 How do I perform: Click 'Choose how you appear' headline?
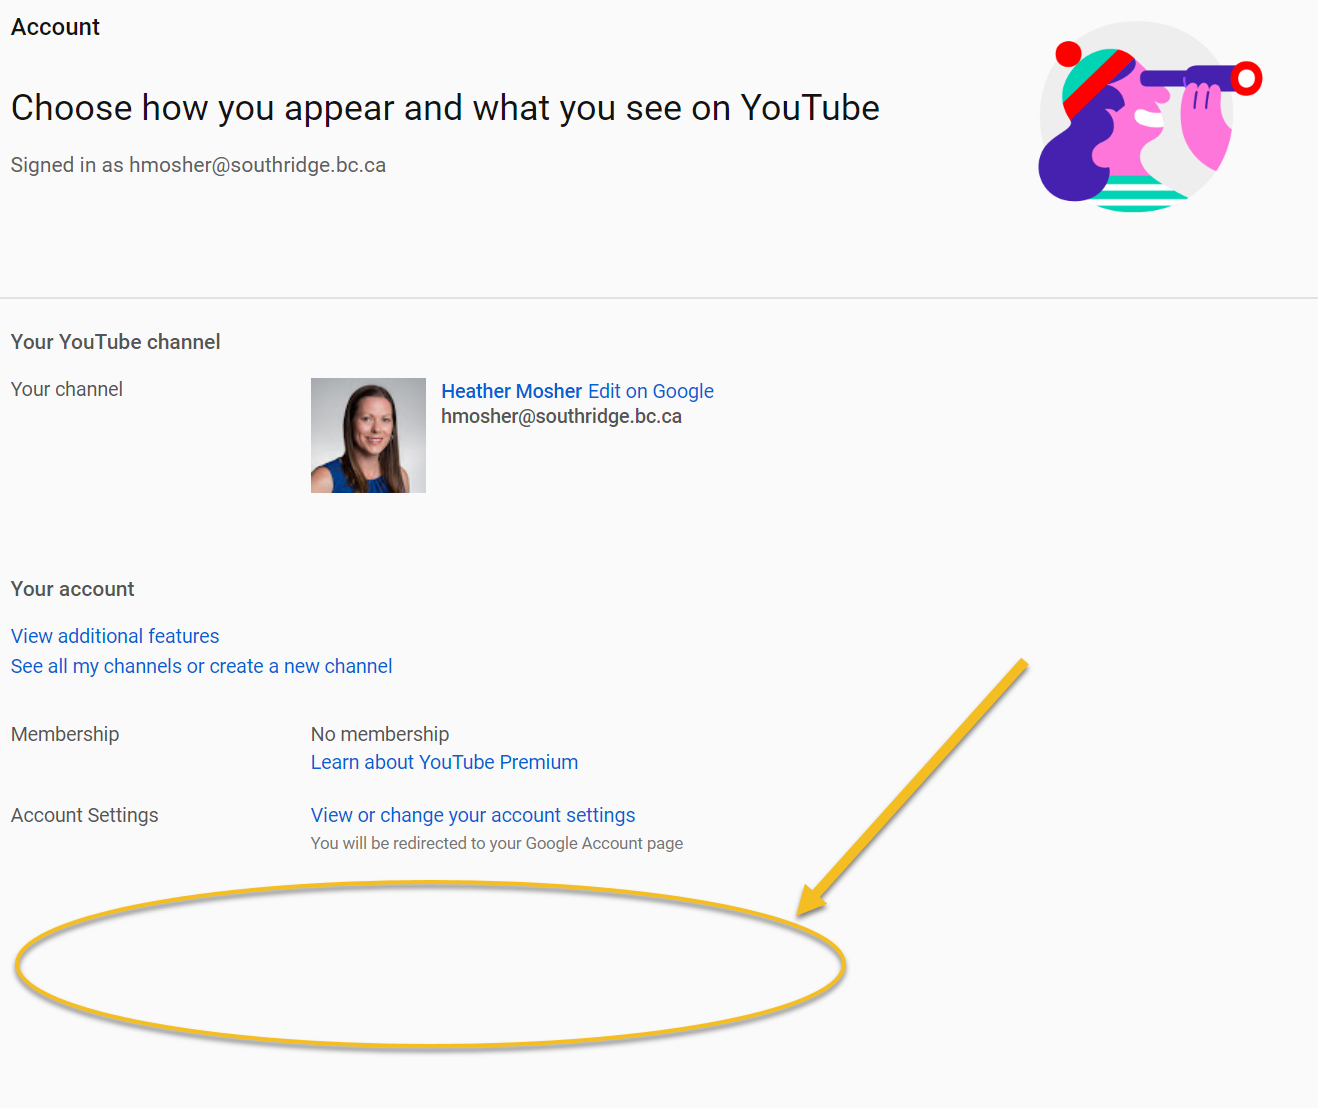[445, 108]
